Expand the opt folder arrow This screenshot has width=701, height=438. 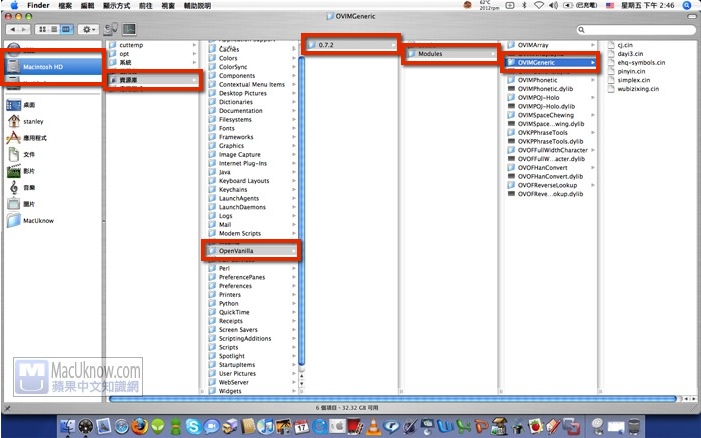[194, 54]
